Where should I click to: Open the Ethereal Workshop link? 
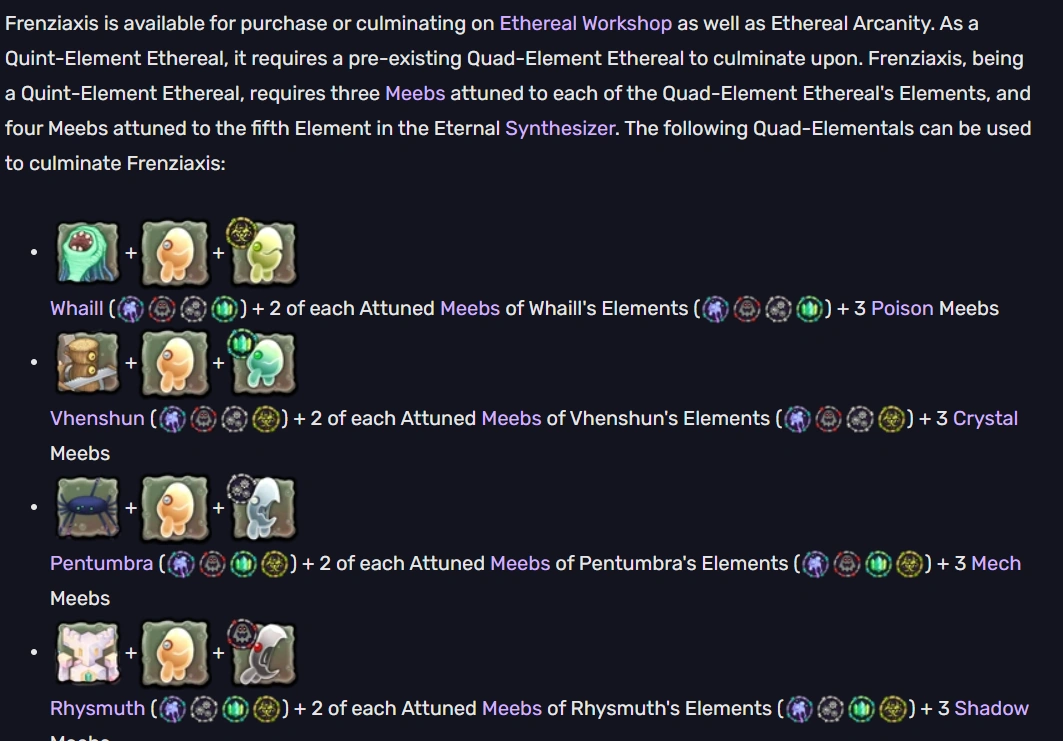(586, 24)
